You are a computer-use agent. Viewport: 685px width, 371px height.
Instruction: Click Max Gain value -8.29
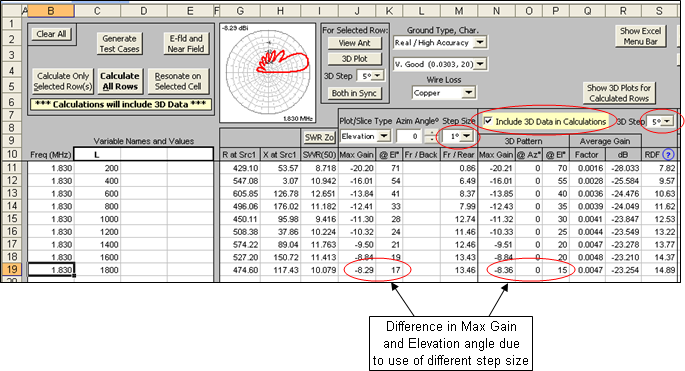click(x=357, y=270)
